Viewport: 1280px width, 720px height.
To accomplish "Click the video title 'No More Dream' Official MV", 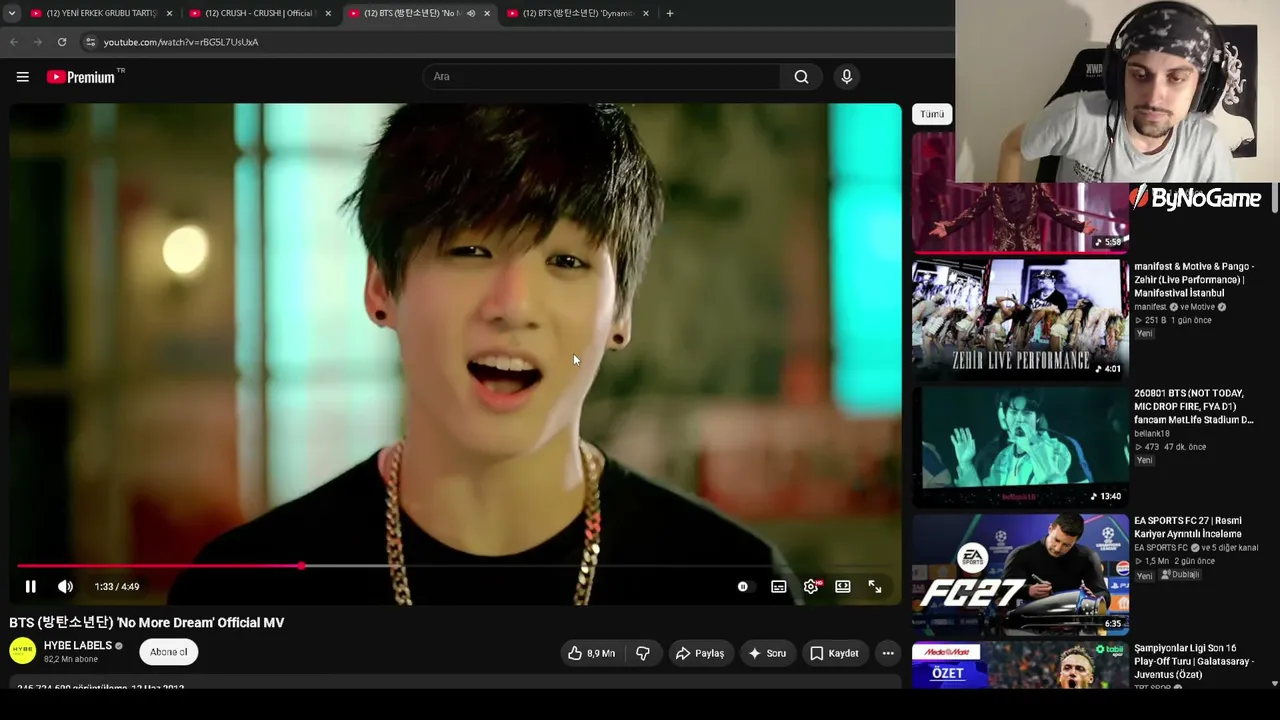I will click(147, 622).
